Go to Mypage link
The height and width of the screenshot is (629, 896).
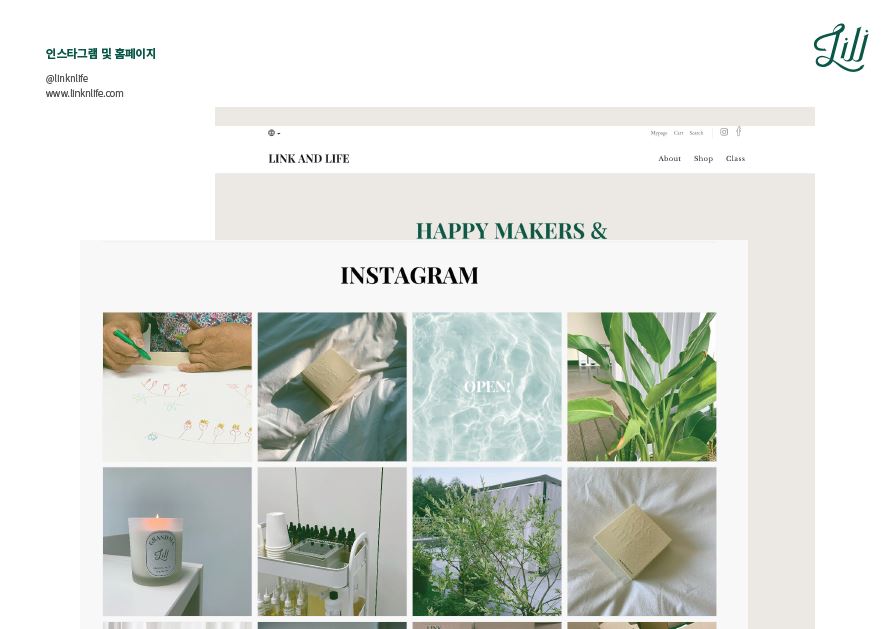[x=659, y=133]
